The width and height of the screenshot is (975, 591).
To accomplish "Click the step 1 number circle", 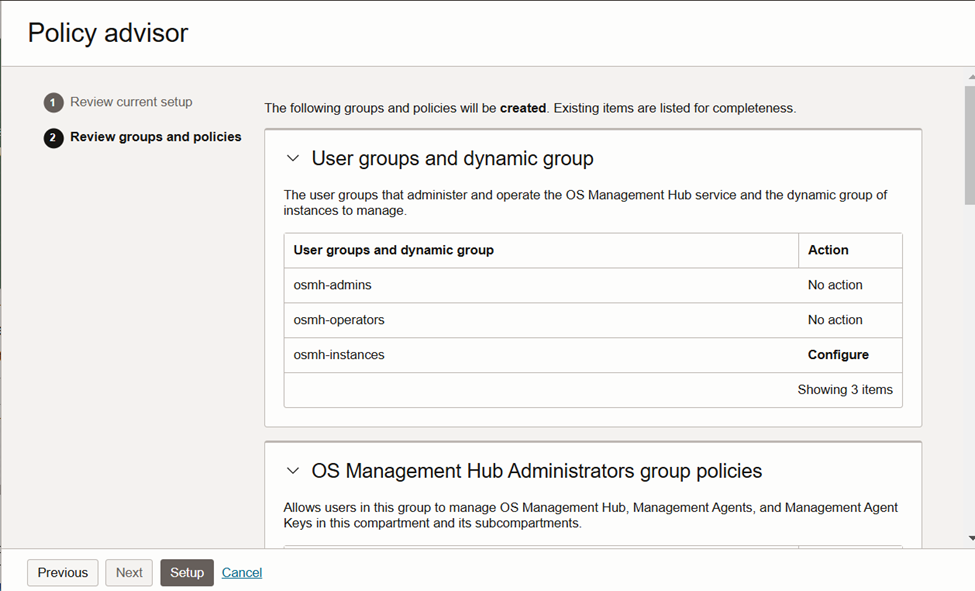I will coord(53,103).
